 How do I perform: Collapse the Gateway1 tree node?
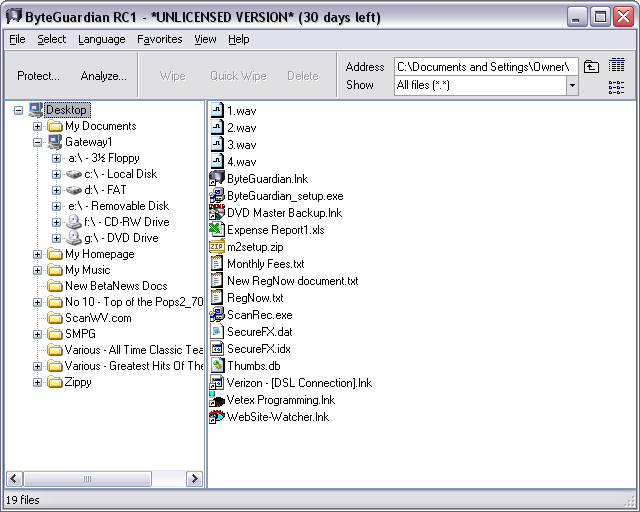tap(37, 142)
